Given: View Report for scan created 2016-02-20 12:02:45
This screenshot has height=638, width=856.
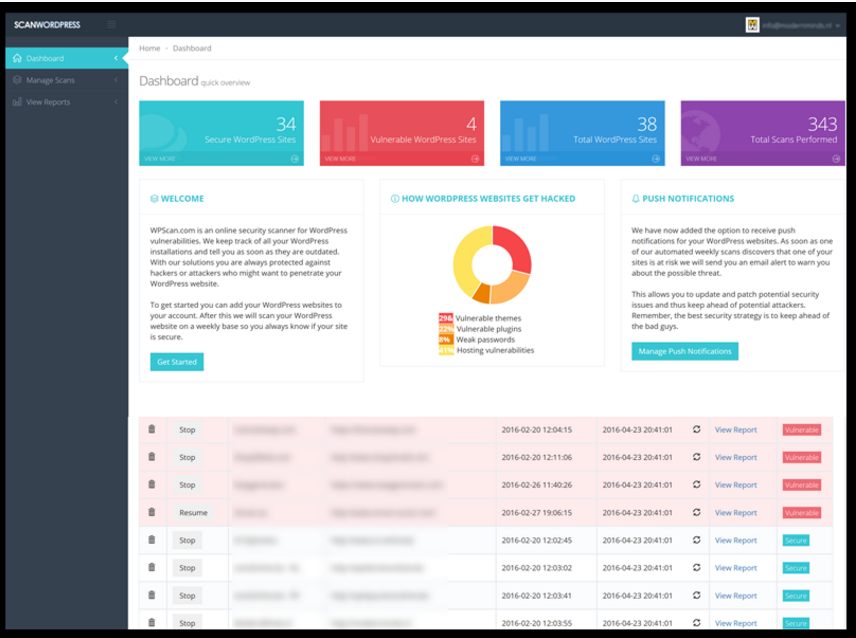Looking at the screenshot, I should (736, 540).
